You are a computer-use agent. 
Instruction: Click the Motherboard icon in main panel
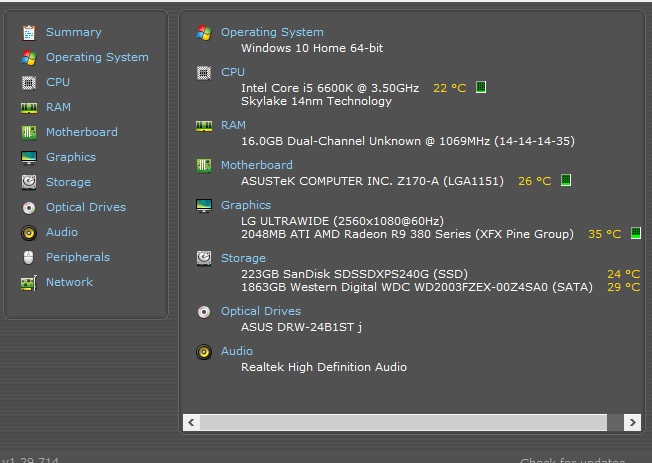[x=204, y=166]
